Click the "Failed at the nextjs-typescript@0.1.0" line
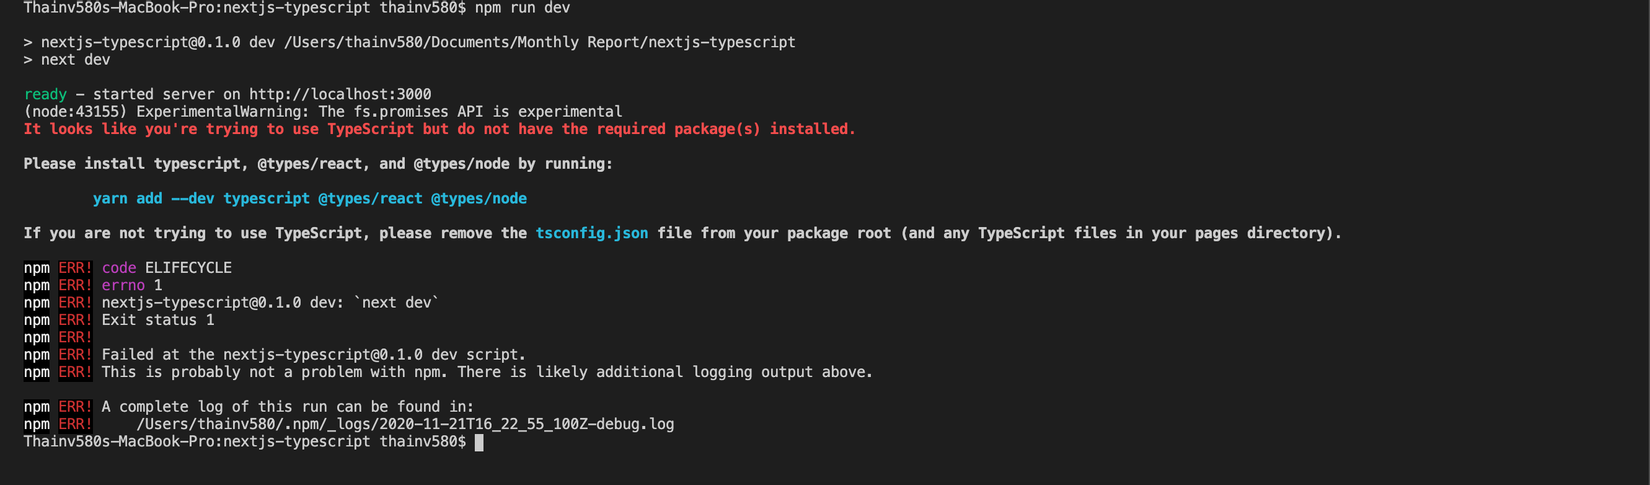1650x485 pixels. coord(313,355)
